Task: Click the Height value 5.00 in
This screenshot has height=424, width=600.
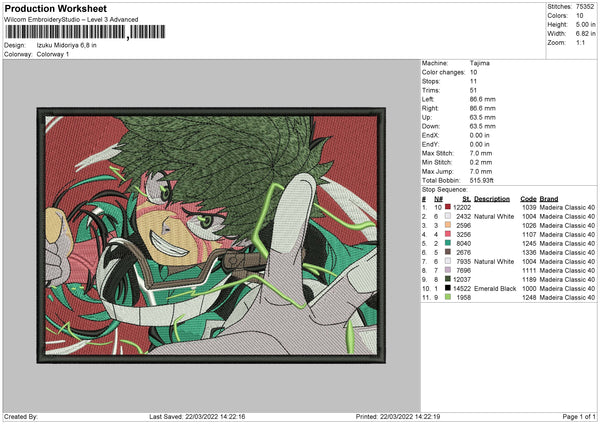Action: [x=585, y=24]
